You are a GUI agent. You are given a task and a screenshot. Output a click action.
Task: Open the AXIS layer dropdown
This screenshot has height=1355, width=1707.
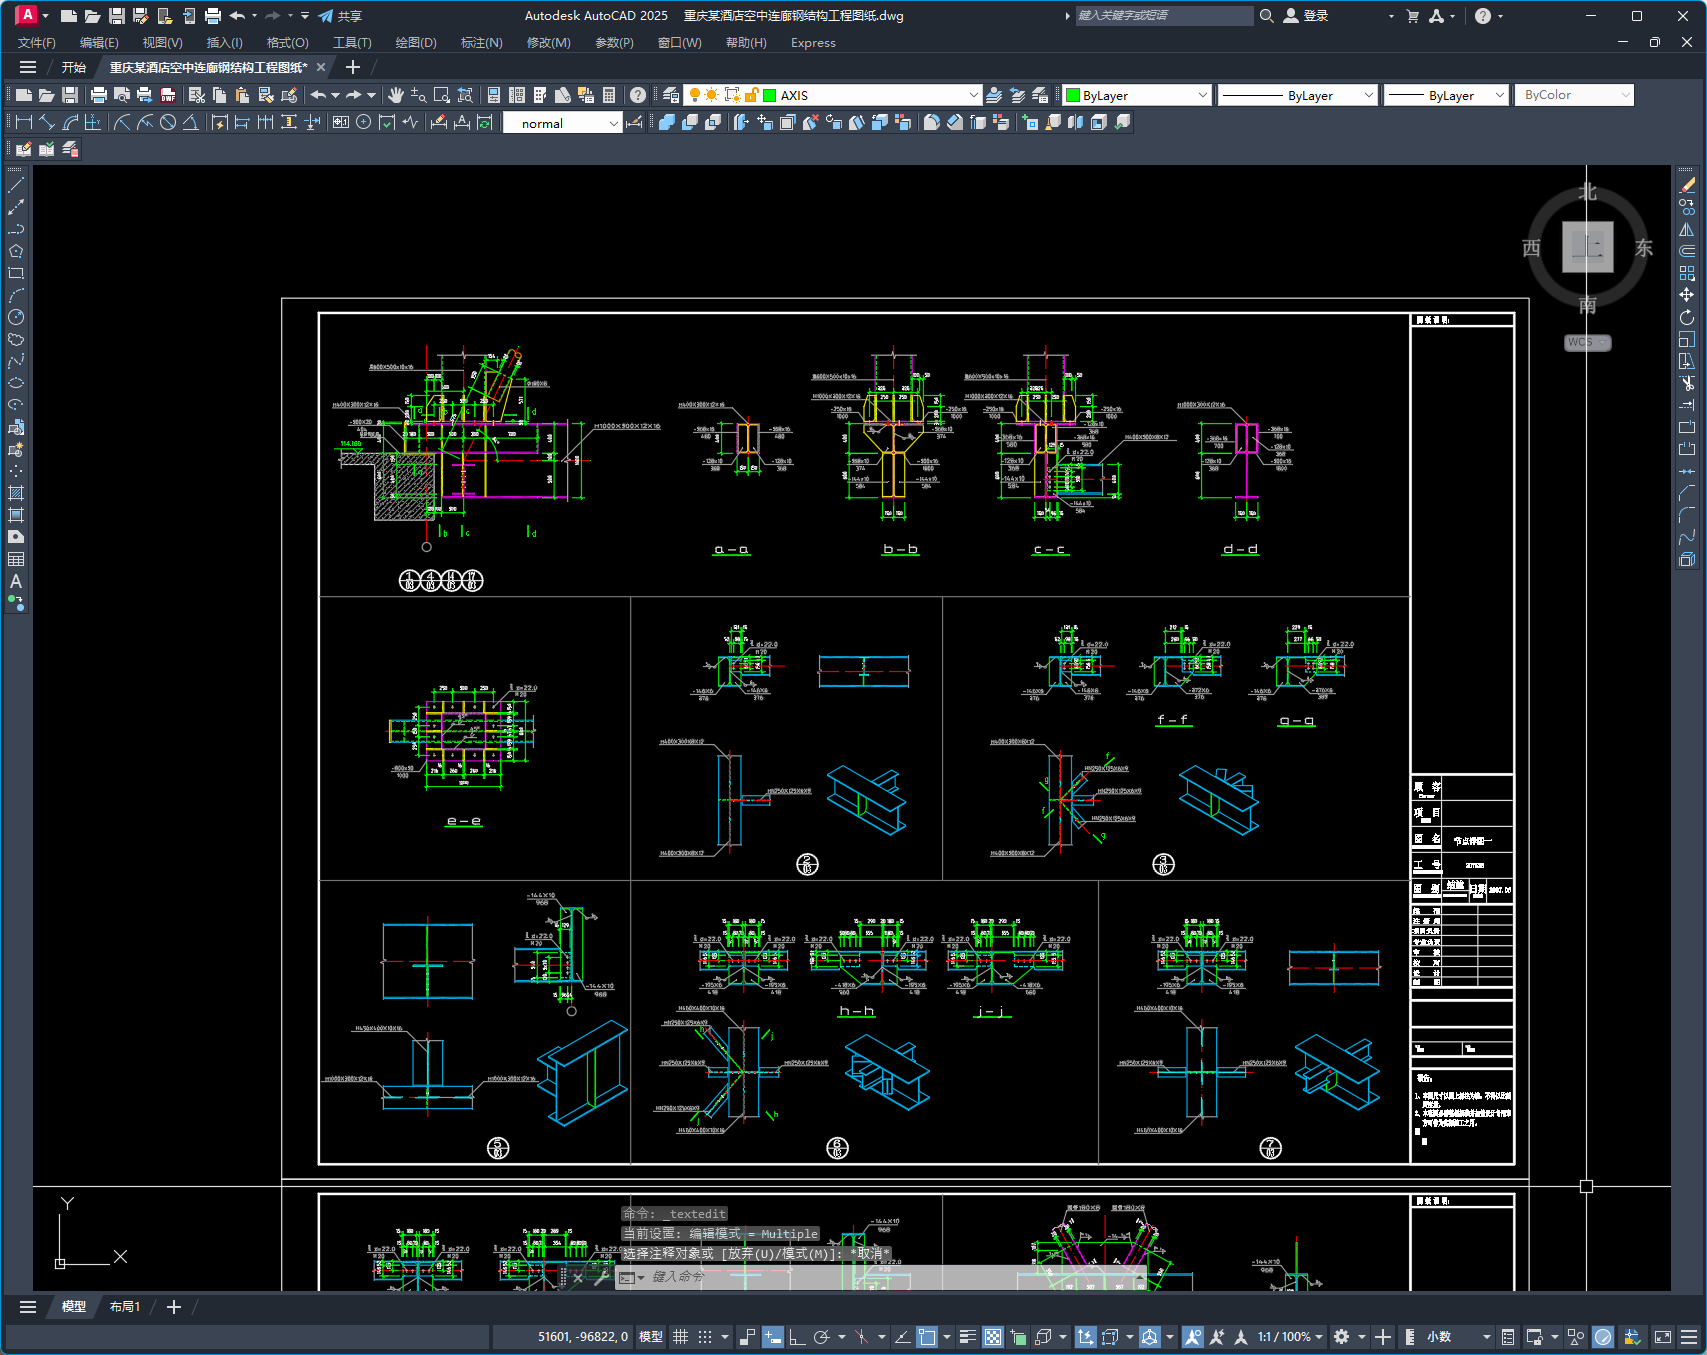click(973, 95)
